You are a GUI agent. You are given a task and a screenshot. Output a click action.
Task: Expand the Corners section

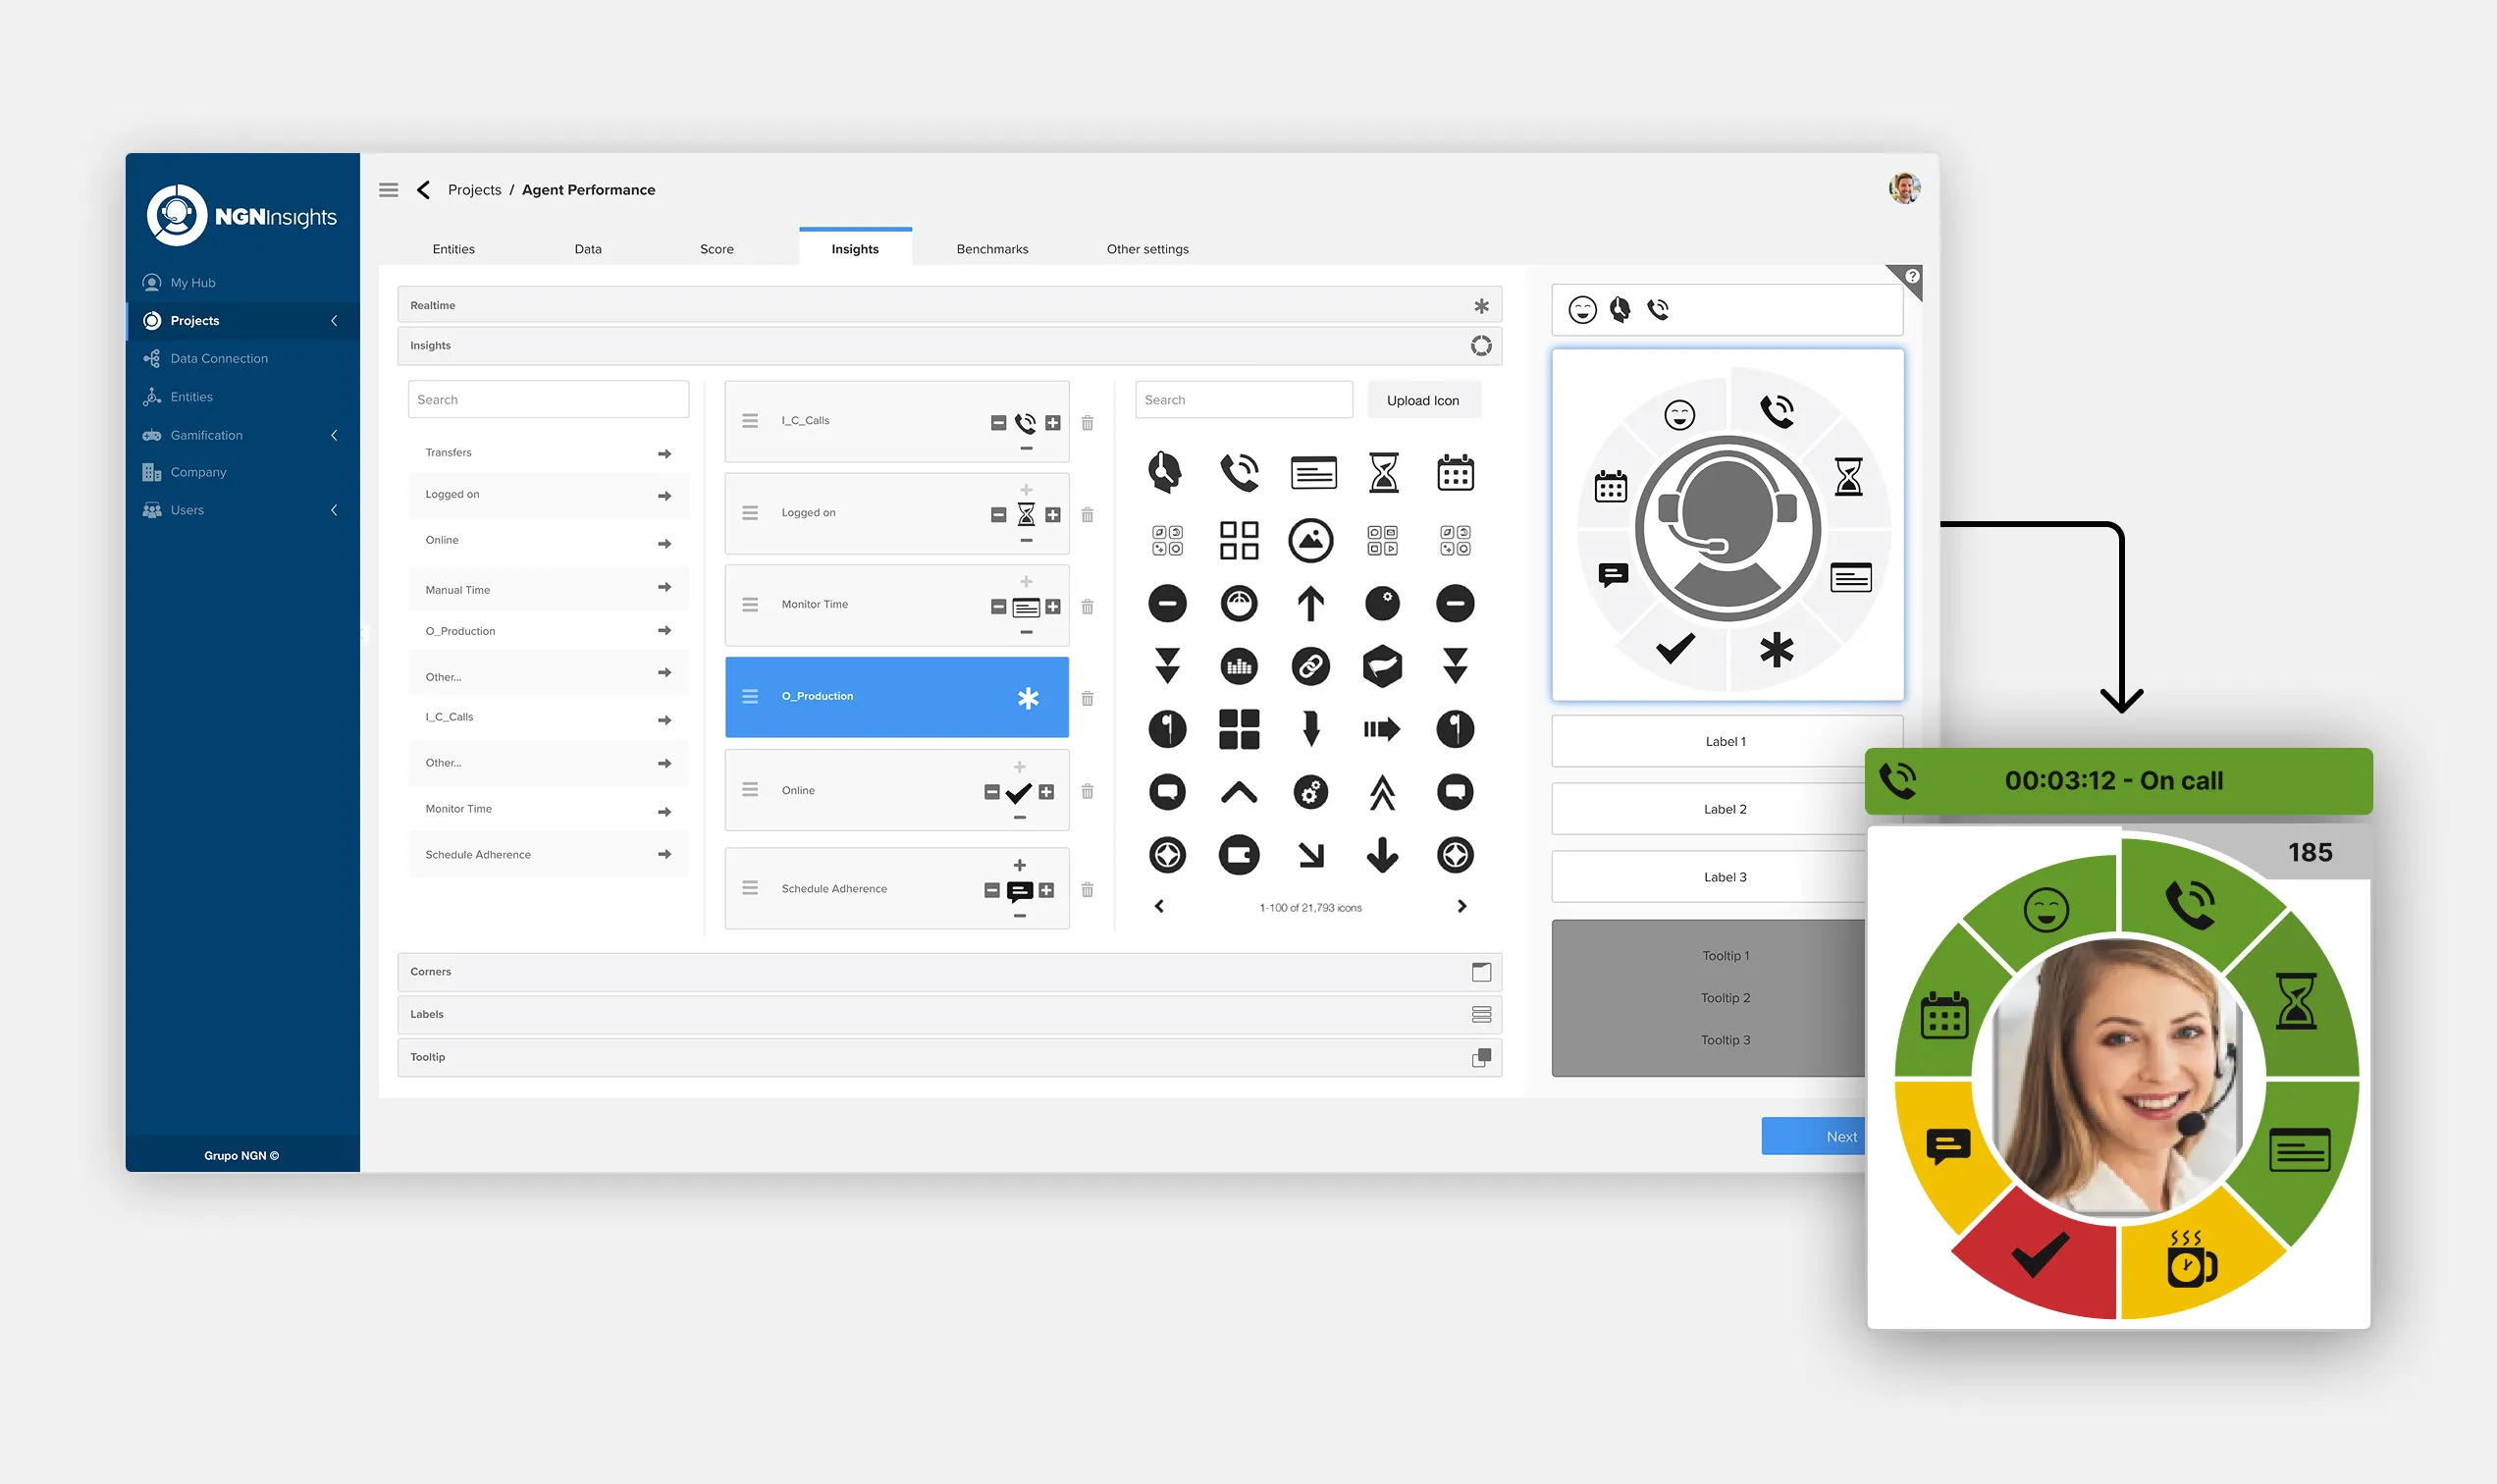pyautogui.click(x=949, y=971)
